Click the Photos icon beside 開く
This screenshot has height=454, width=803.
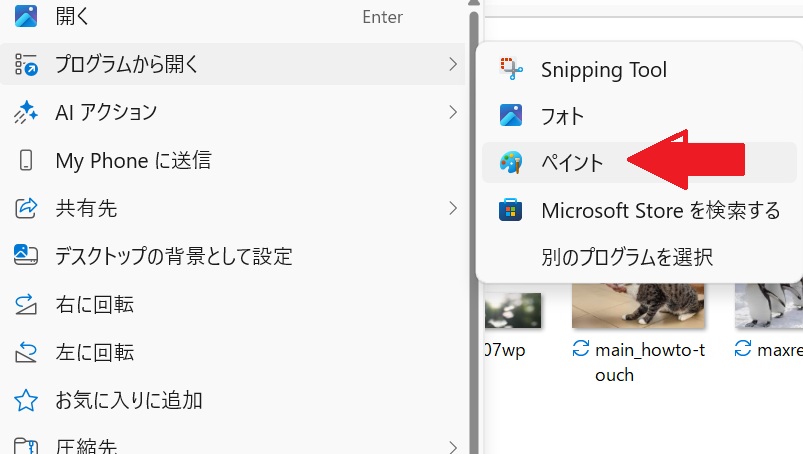coord(26,16)
